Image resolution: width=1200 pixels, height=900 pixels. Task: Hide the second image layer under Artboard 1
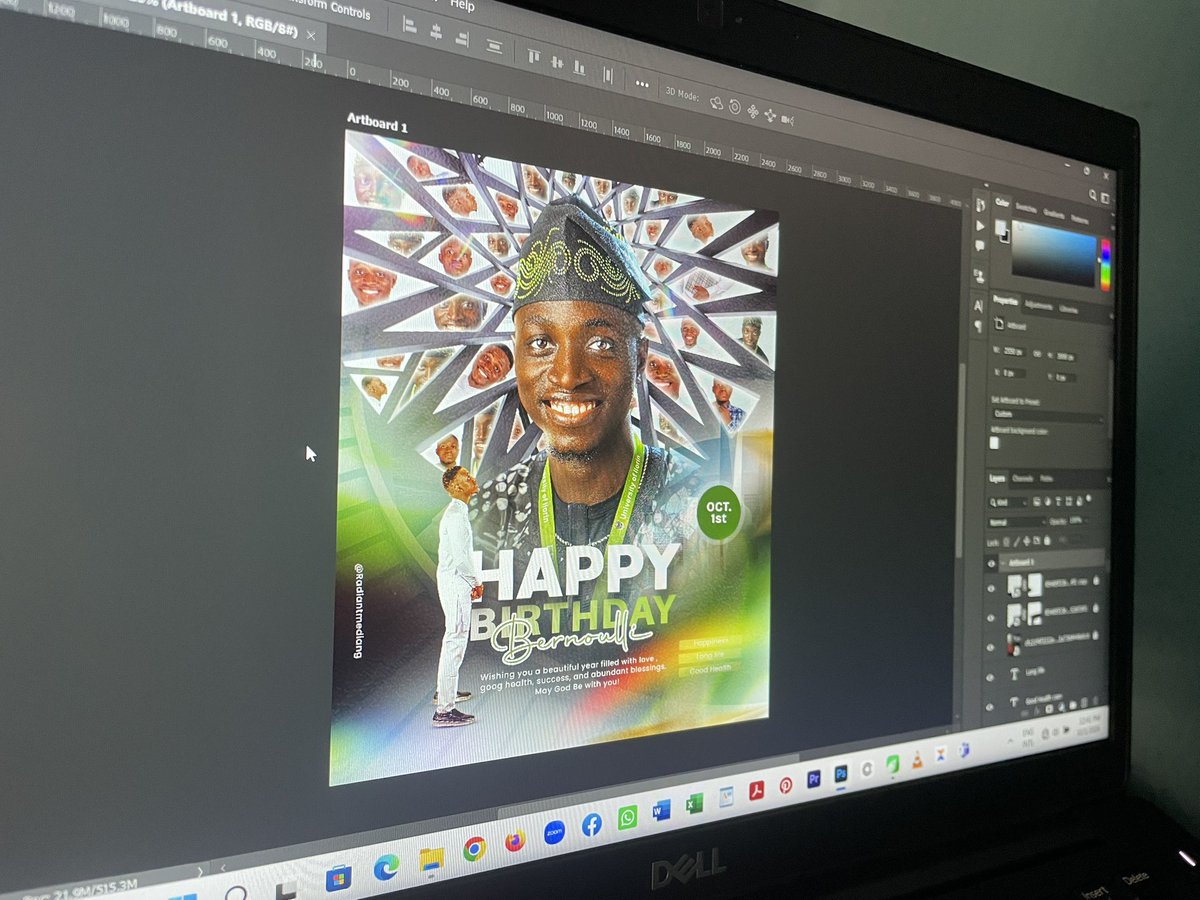tap(993, 618)
